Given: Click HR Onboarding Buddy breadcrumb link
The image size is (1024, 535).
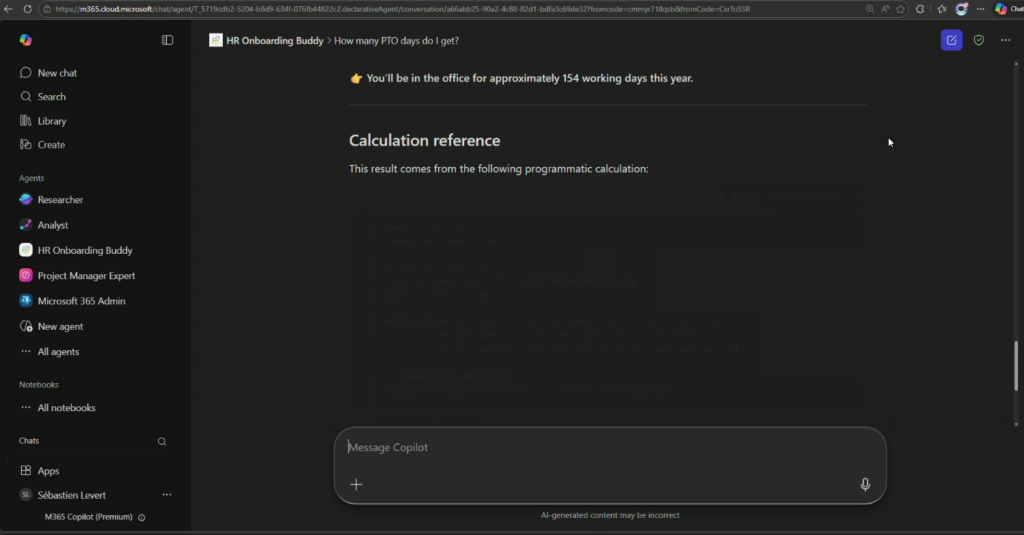Looking at the screenshot, I should pyautogui.click(x=274, y=41).
